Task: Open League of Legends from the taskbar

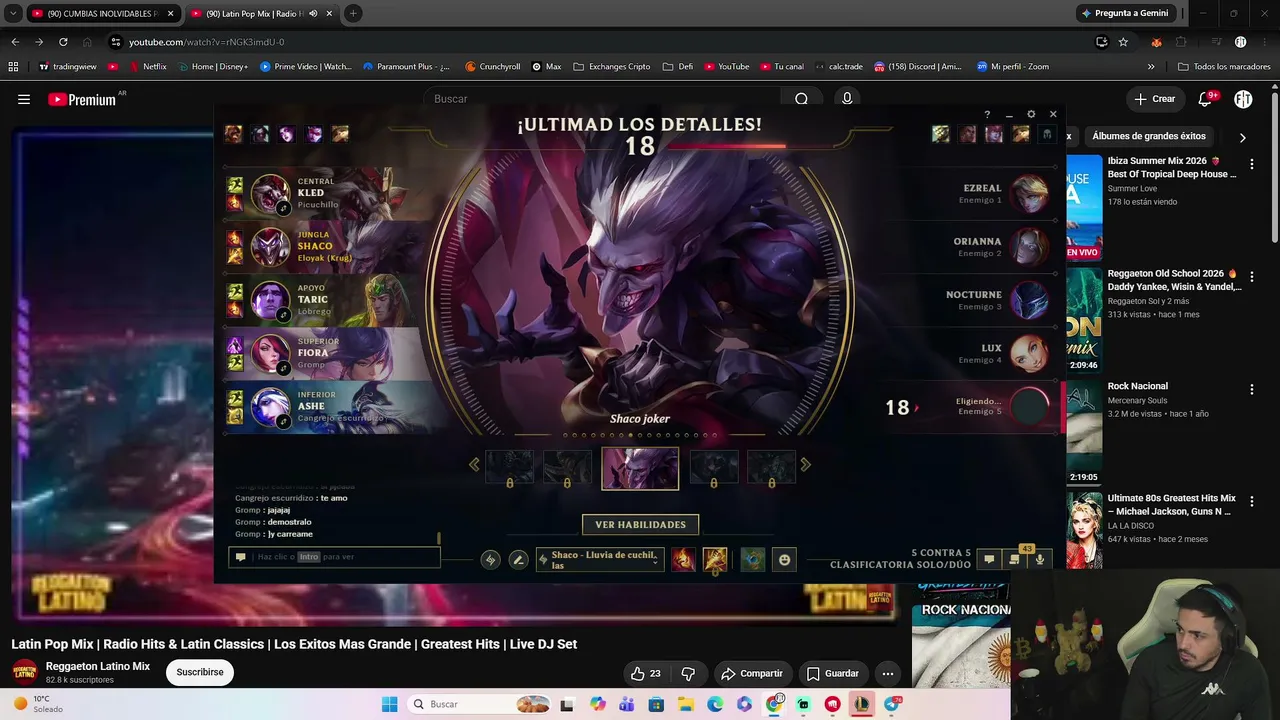Action: [x=861, y=704]
